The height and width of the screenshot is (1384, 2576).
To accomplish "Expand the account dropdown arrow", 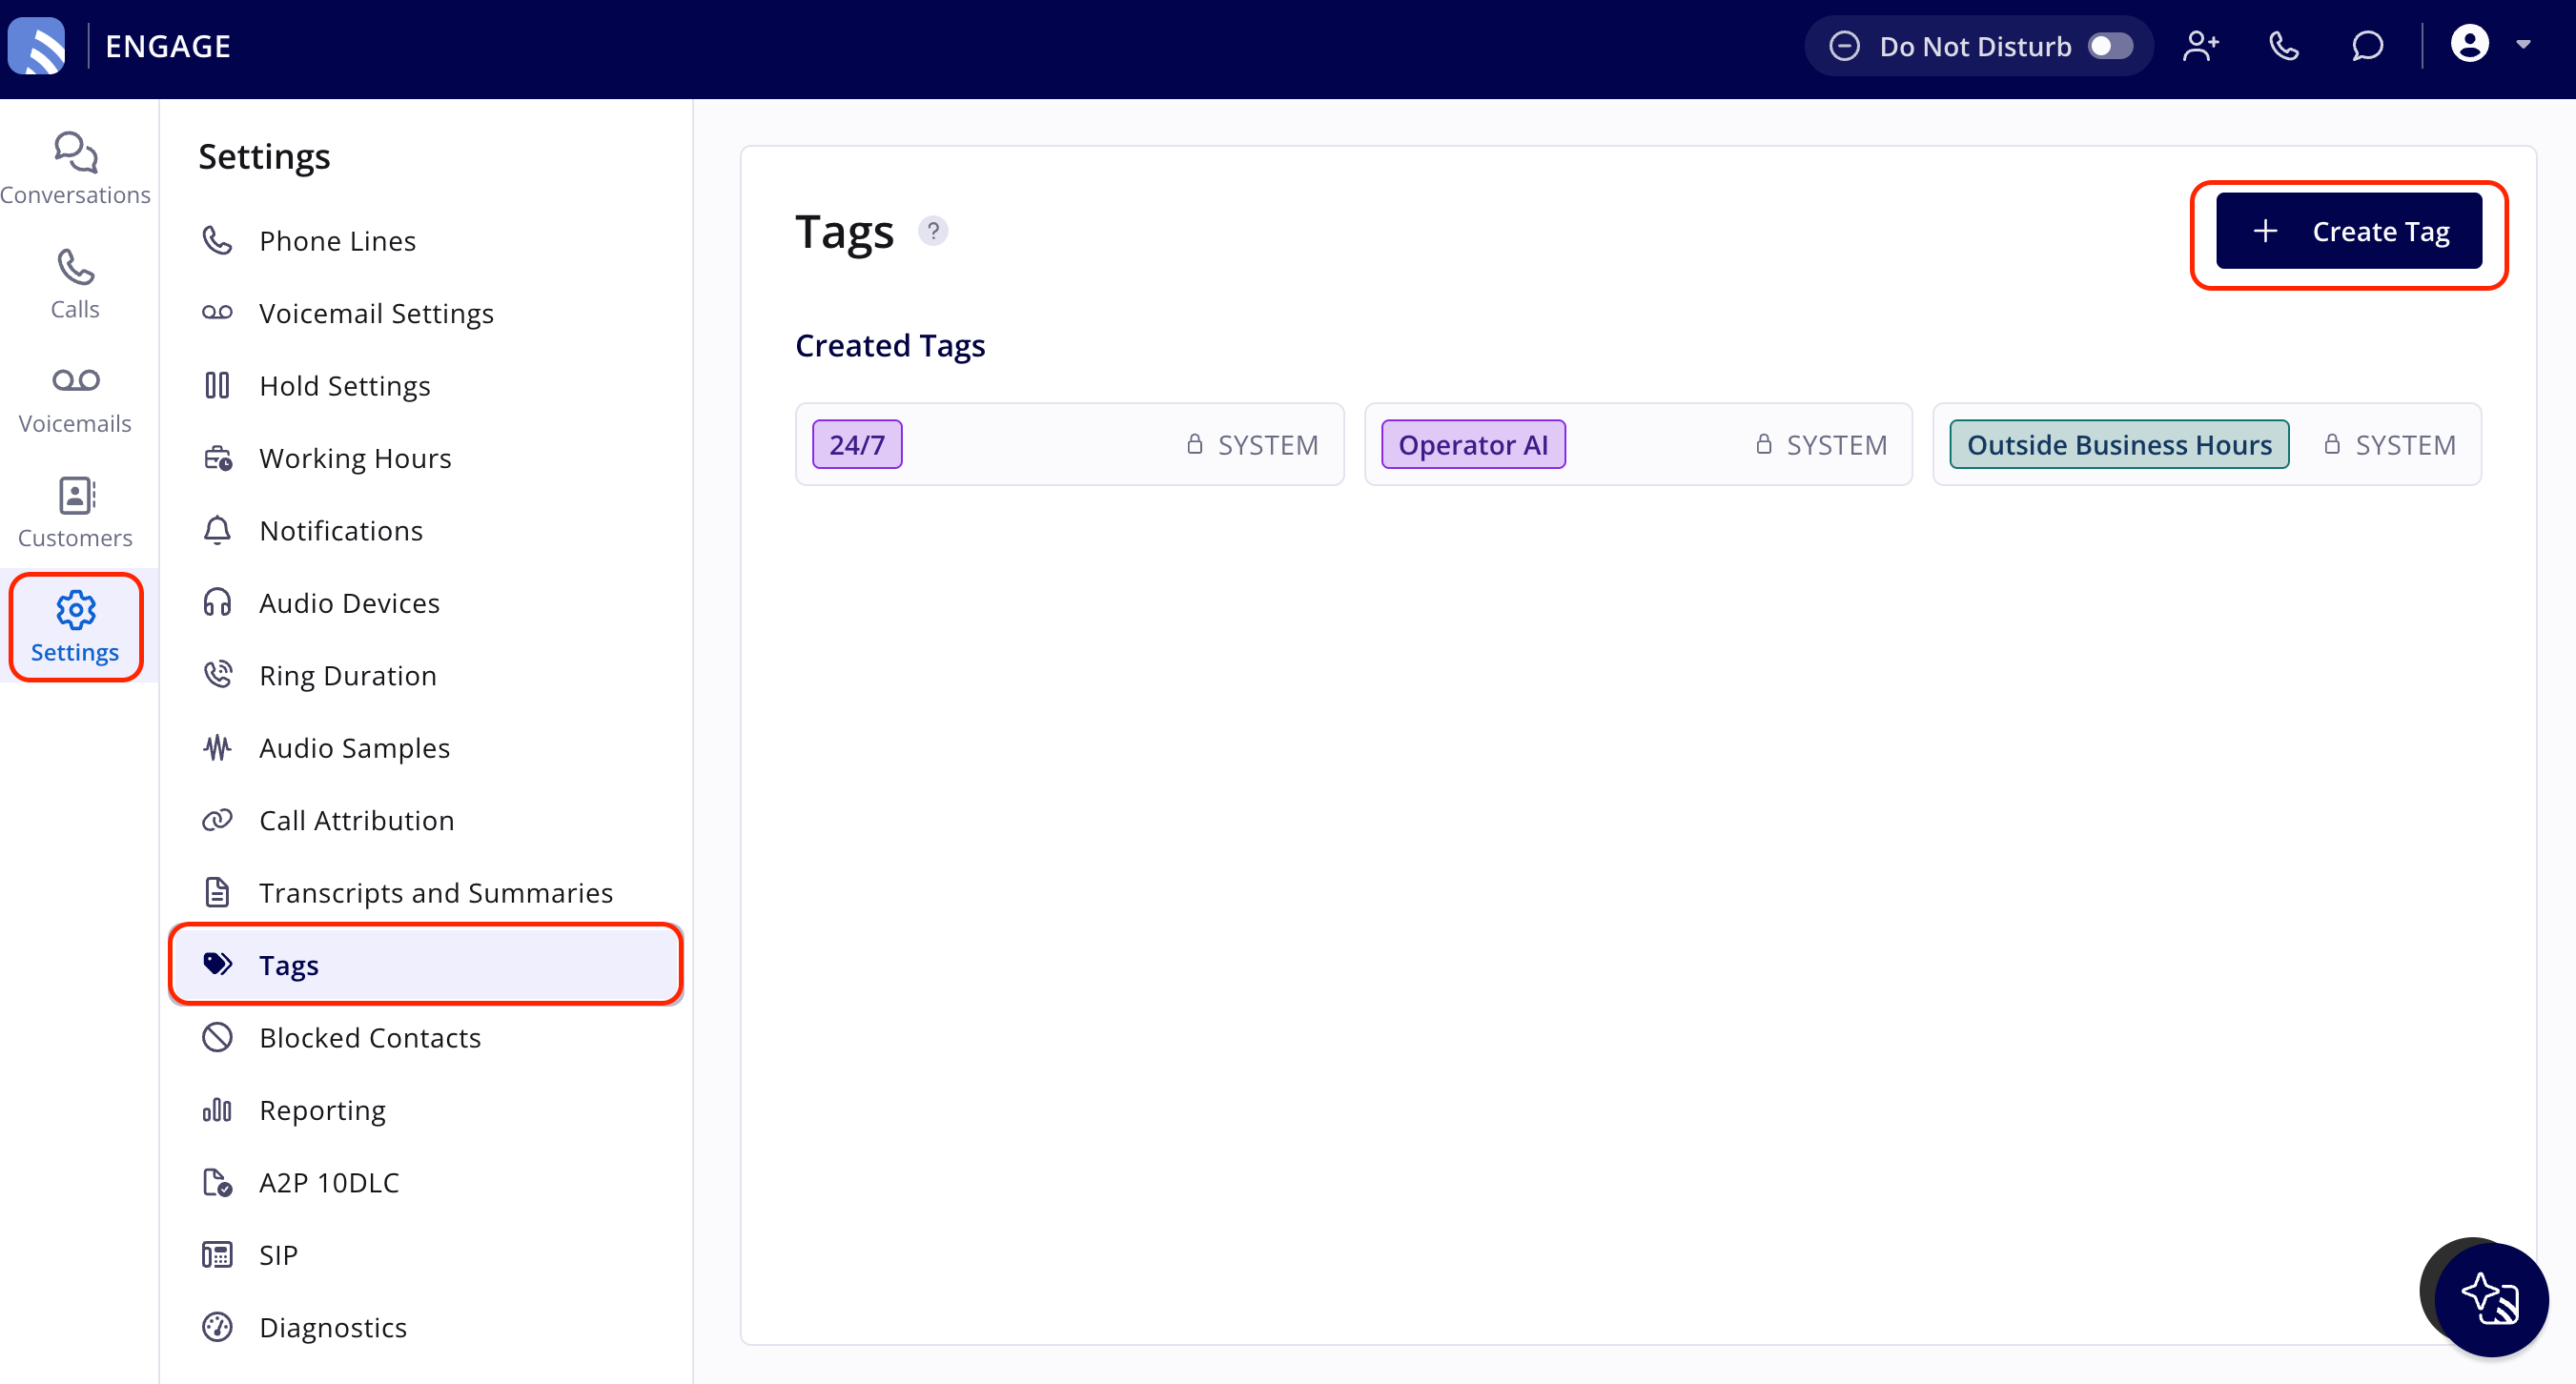I will 2523,44.
